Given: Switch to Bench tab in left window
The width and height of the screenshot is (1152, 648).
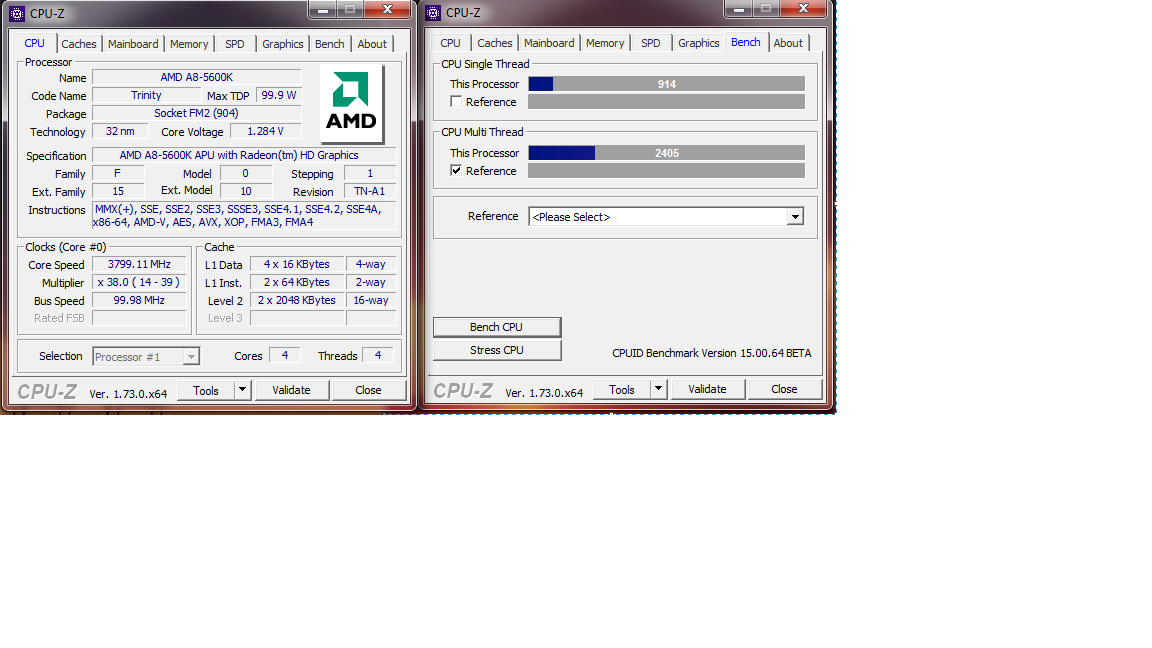Looking at the screenshot, I should click(329, 44).
